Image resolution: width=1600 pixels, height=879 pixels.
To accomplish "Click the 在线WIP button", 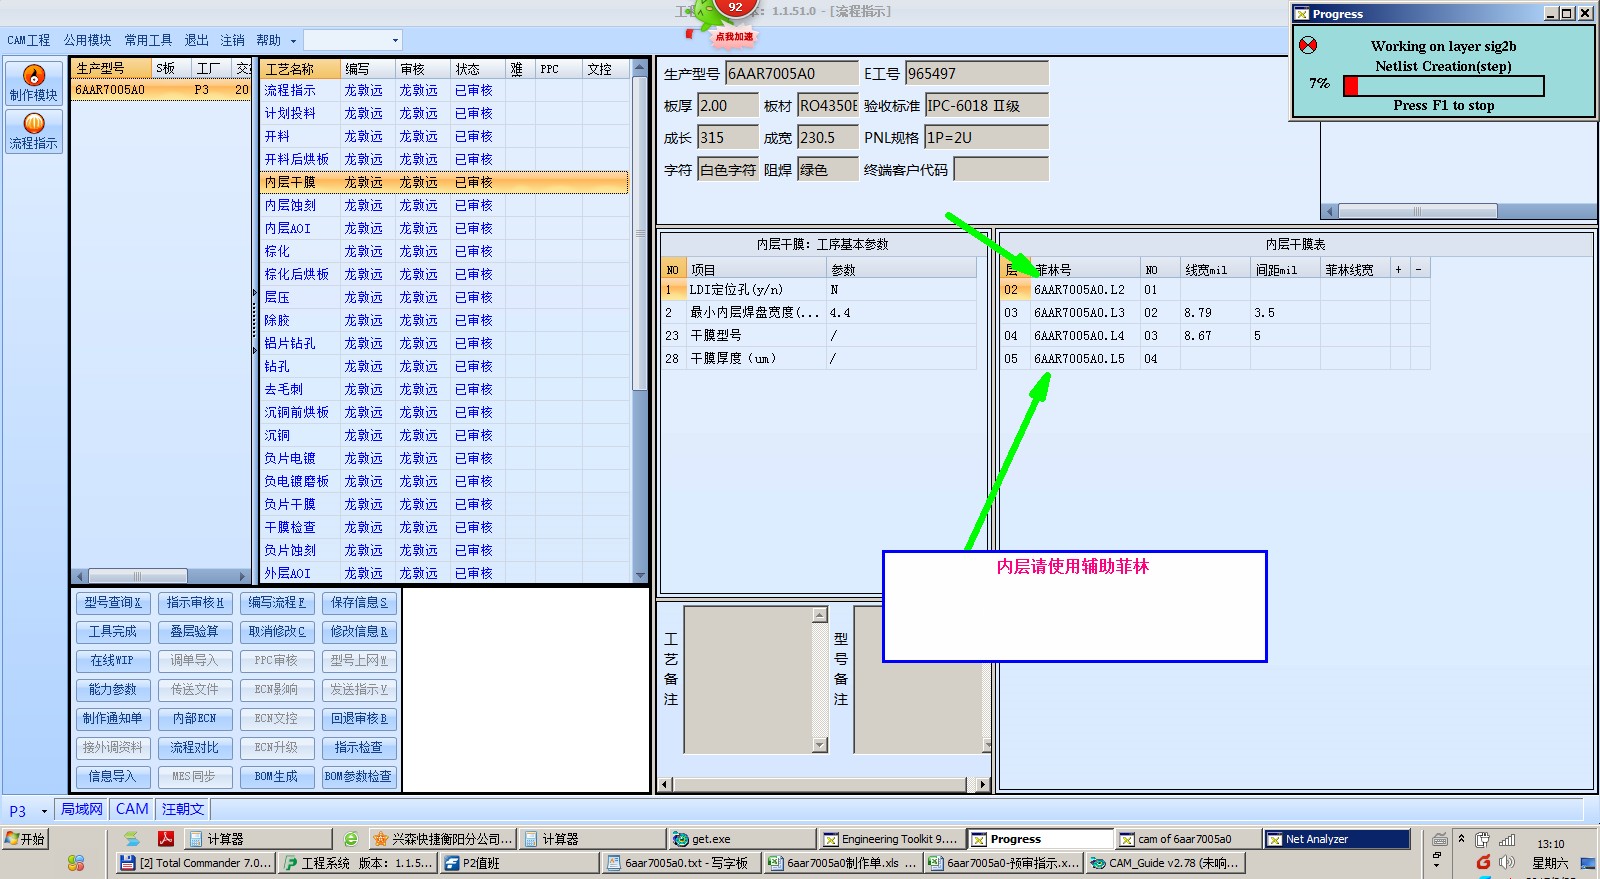I will [x=113, y=660].
